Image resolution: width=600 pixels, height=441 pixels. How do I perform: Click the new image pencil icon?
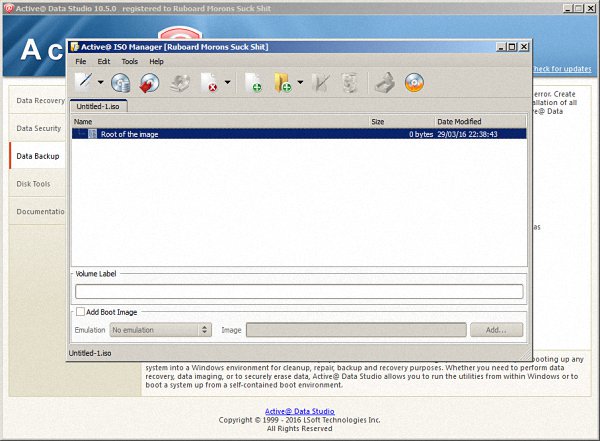[84, 82]
